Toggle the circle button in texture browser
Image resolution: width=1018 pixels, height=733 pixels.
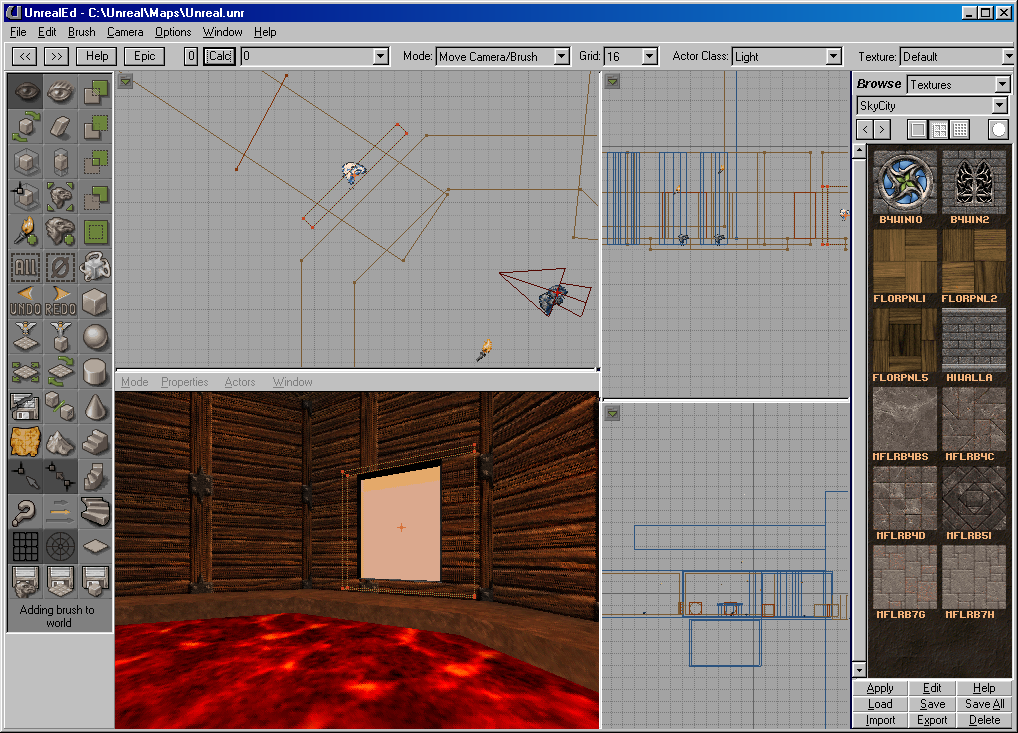click(999, 129)
